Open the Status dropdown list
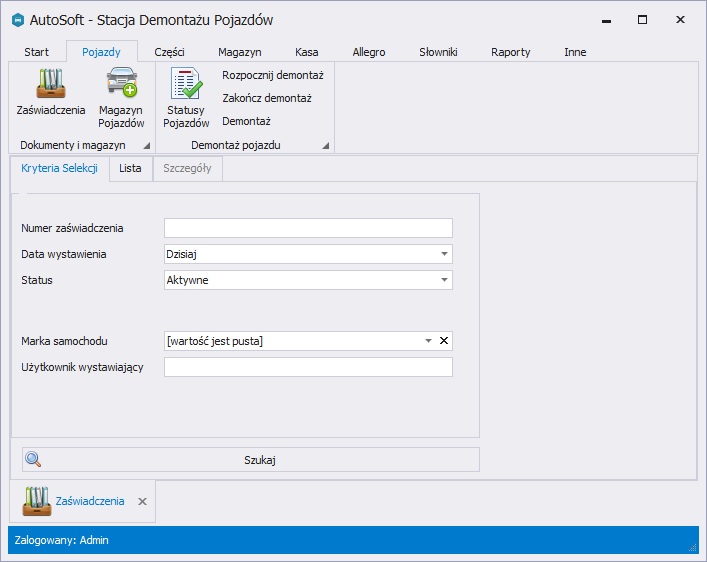707x562 pixels. tap(443, 280)
